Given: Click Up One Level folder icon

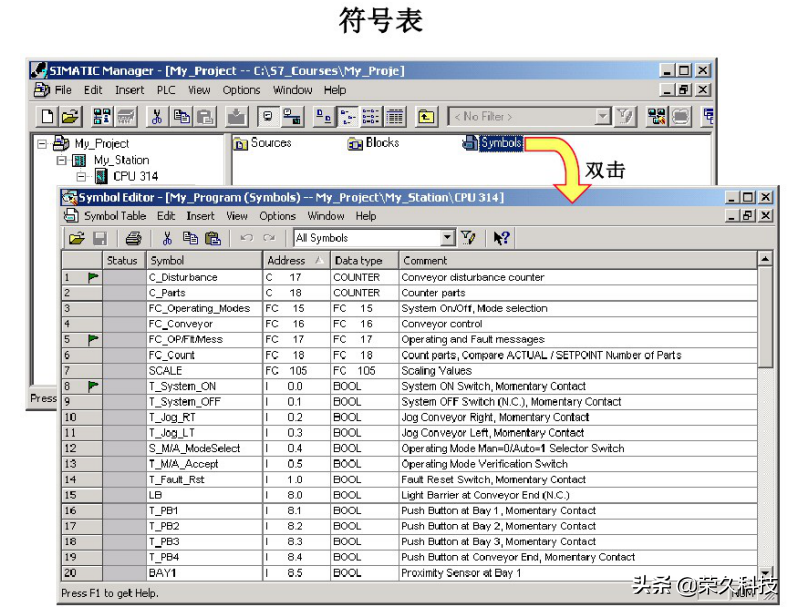Looking at the screenshot, I should click(425, 117).
